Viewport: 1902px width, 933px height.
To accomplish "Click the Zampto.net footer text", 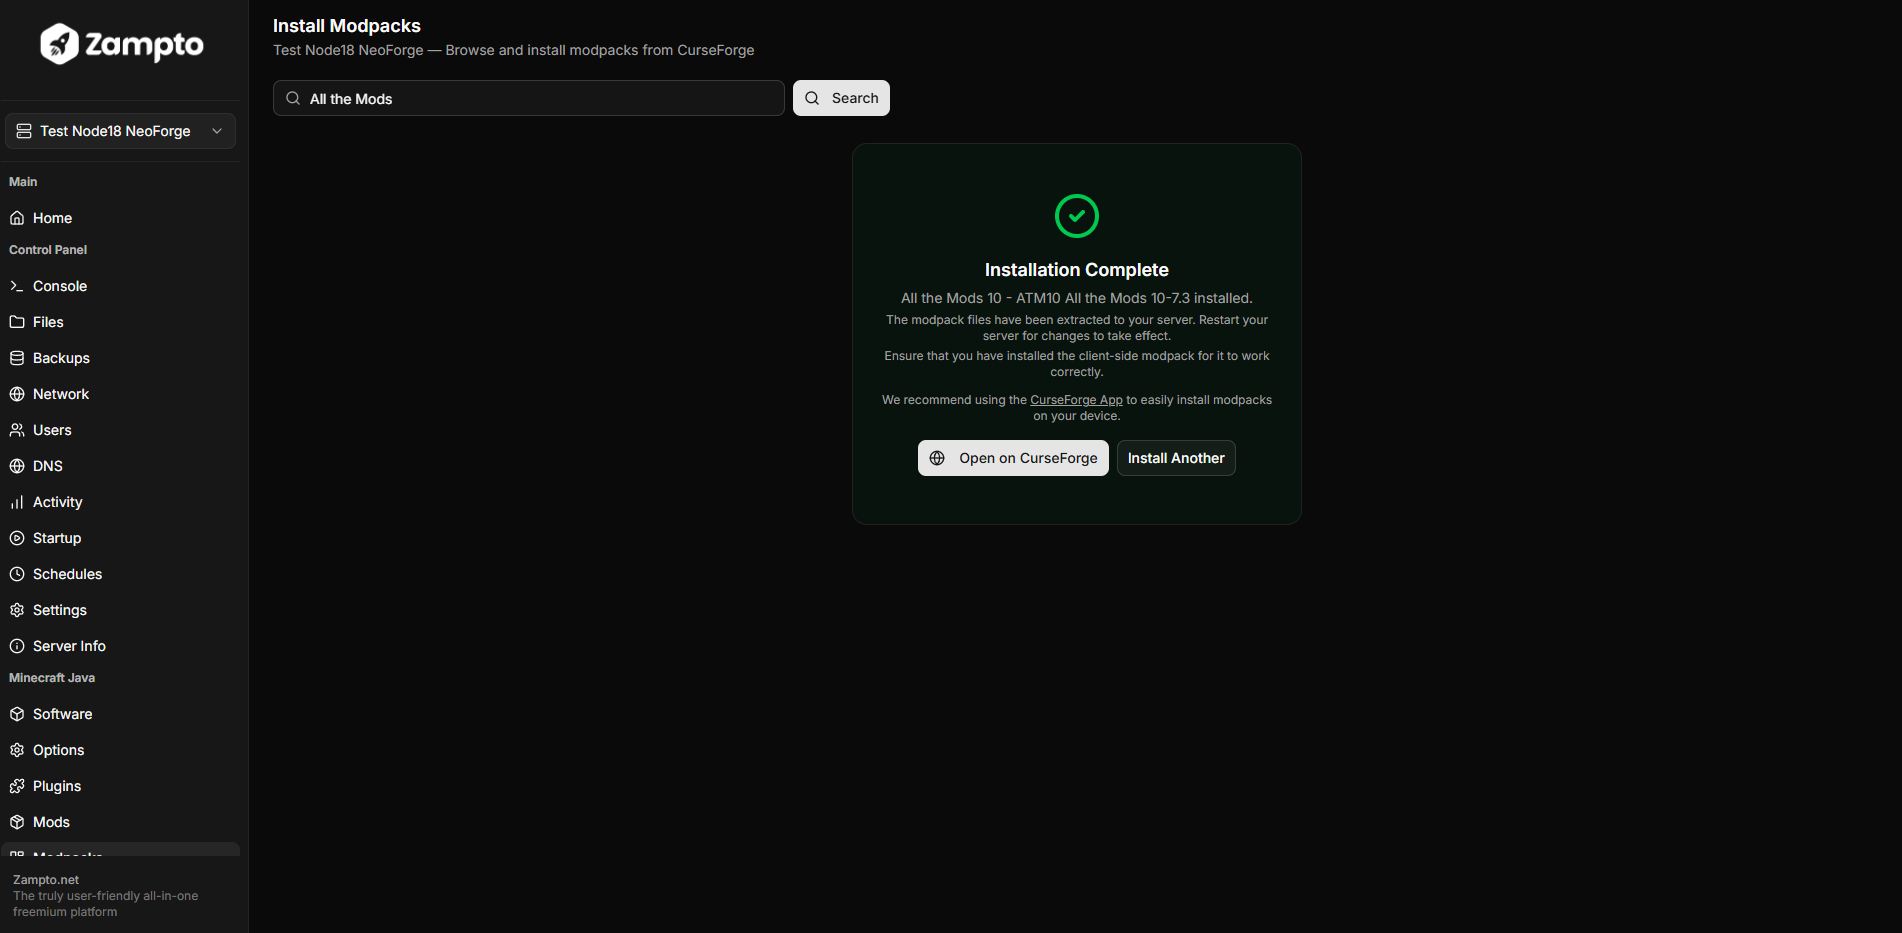I will 46,880.
